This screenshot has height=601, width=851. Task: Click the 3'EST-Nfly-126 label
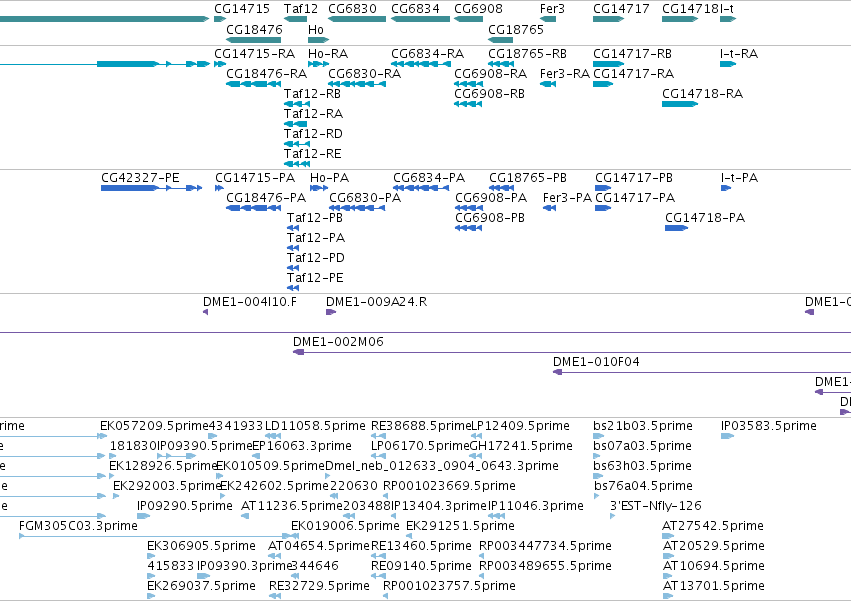pos(656,506)
